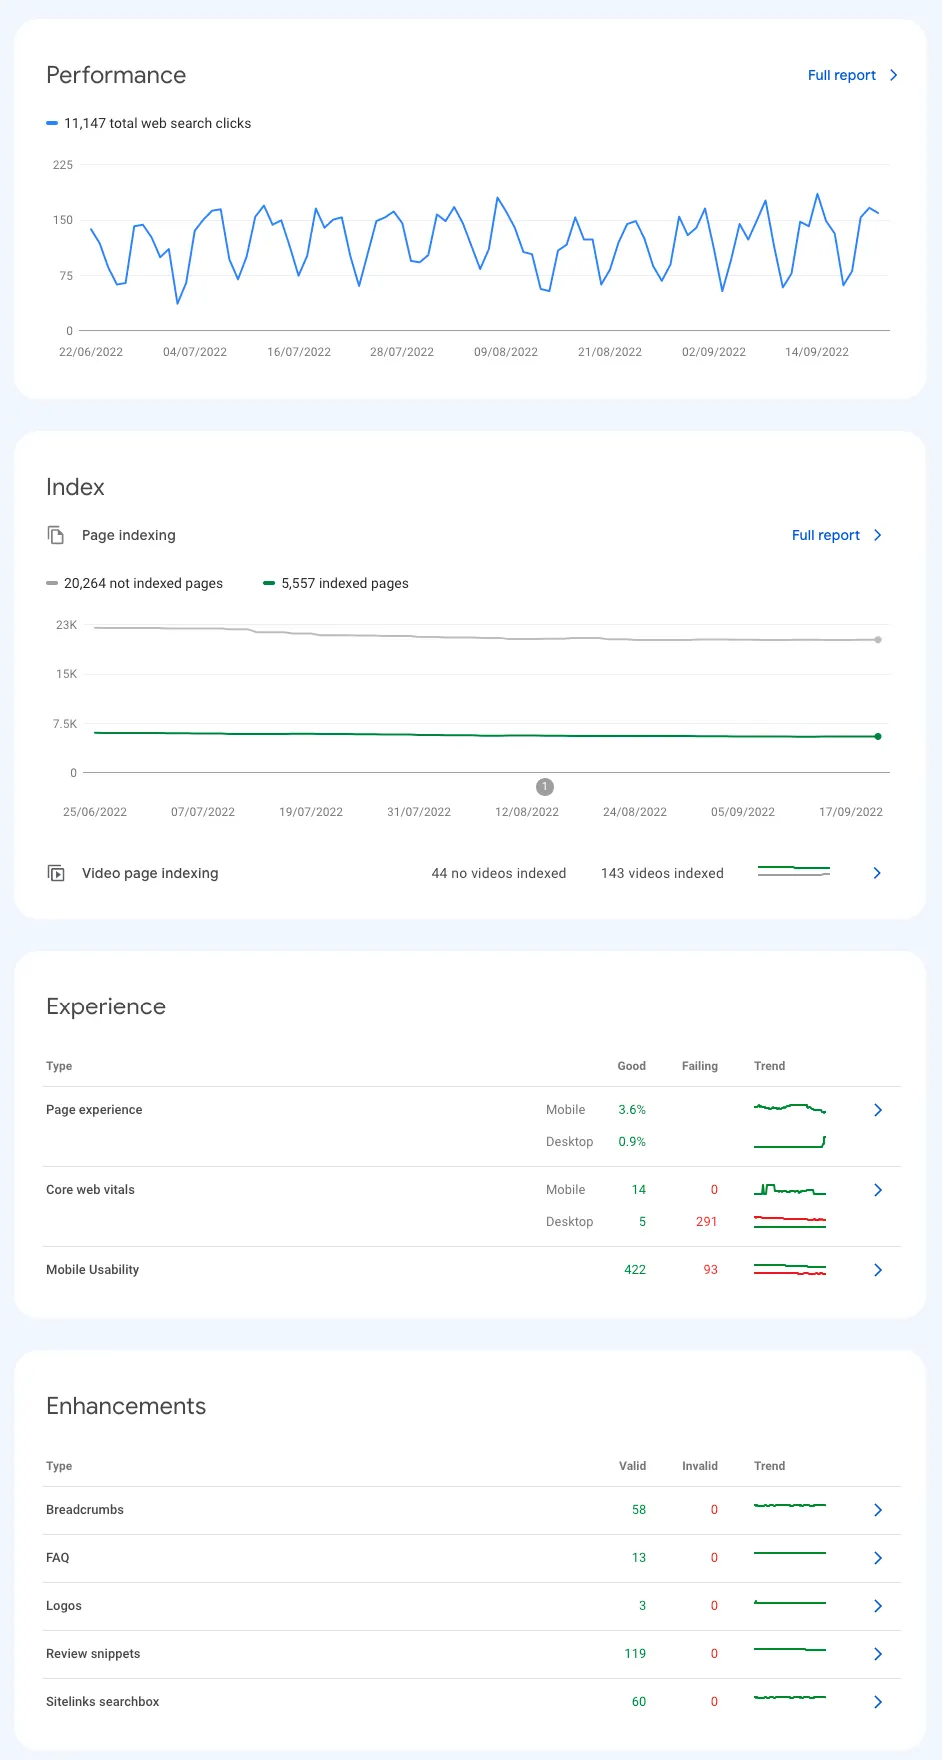The image size is (942, 1760).
Task: Click the Enhancements section heading
Action: click(126, 1406)
